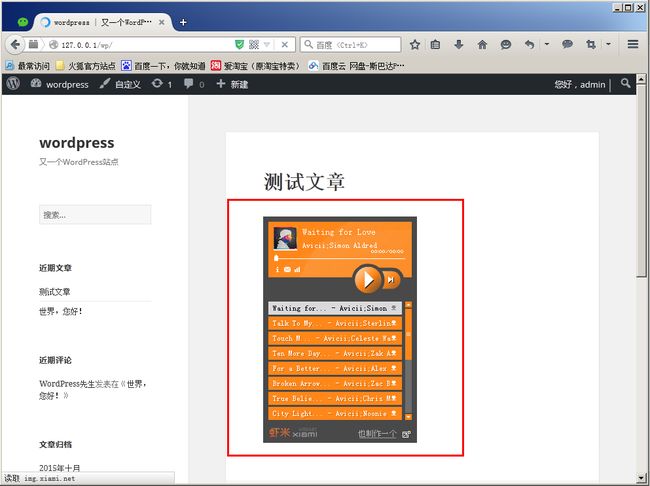
Task: Expand the dropdown next to the crop icon
Action: click(x=608, y=44)
